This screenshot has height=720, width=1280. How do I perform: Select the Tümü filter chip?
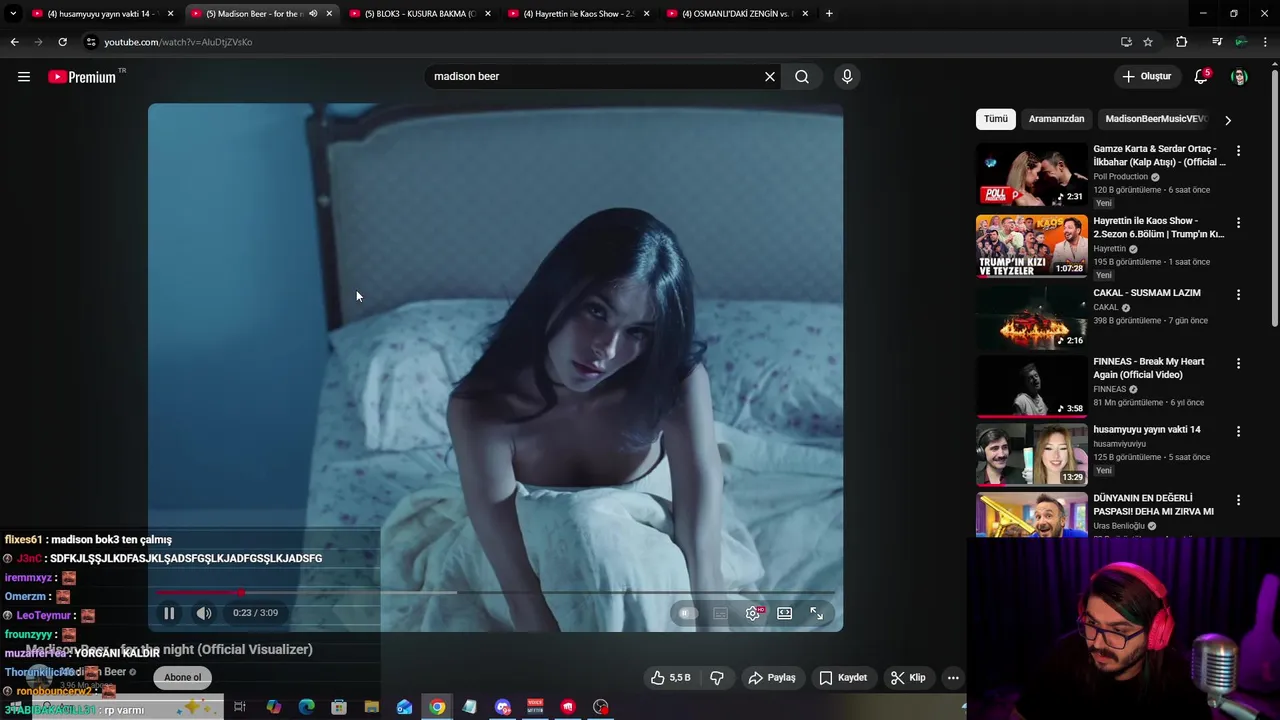pyautogui.click(x=996, y=119)
